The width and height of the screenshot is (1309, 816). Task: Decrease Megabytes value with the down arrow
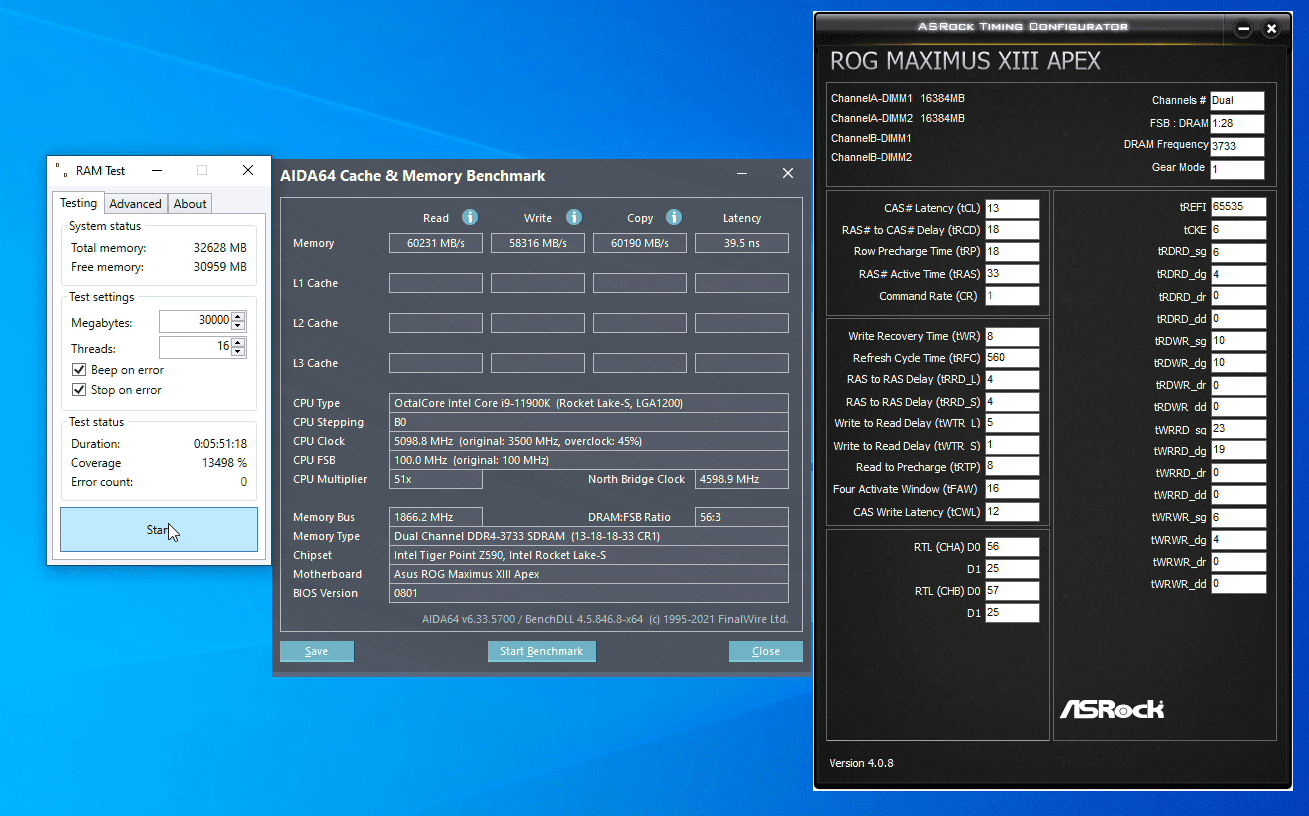coord(238,327)
